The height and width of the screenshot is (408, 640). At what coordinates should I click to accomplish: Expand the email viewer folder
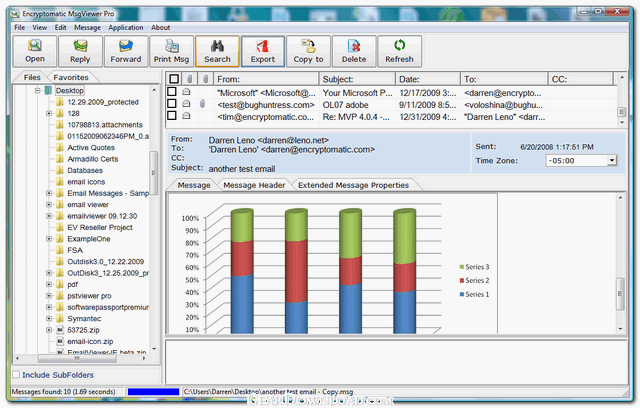tap(49, 204)
